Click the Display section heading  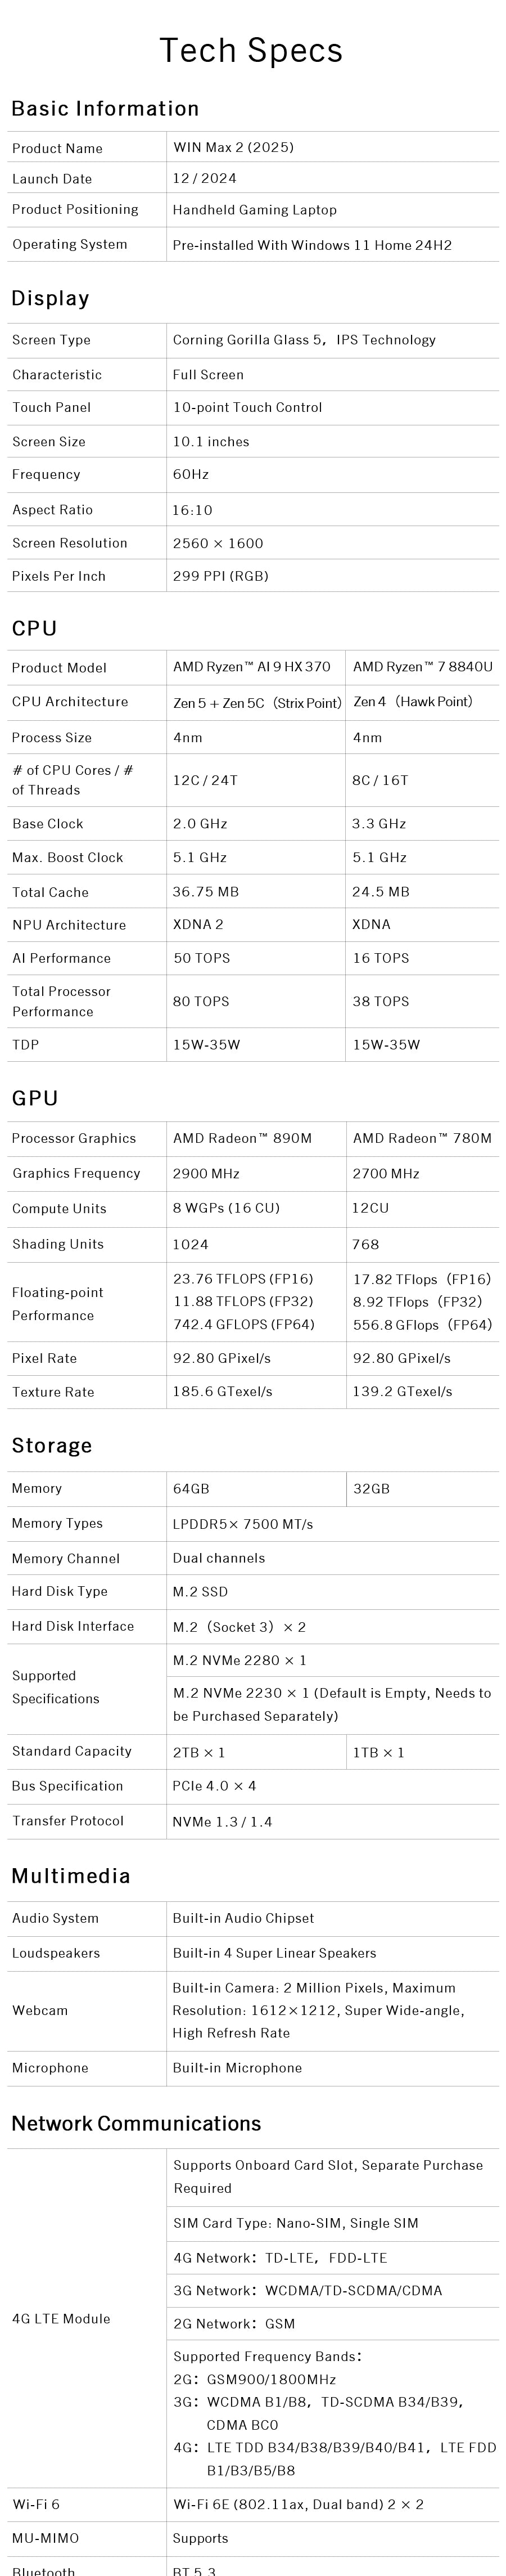click(50, 298)
